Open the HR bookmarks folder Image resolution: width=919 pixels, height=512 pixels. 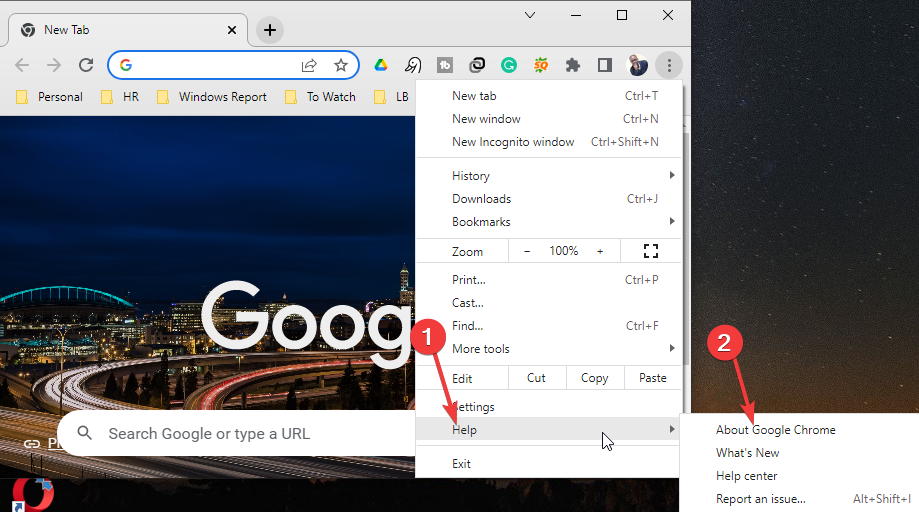120,97
